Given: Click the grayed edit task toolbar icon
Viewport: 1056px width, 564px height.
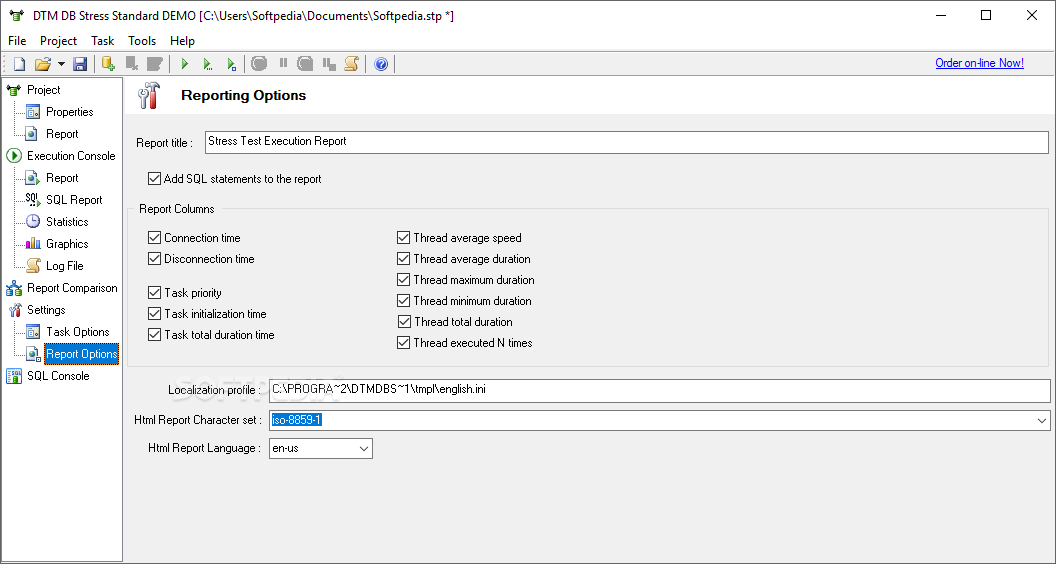Looking at the screenshot, I should 155,64.
